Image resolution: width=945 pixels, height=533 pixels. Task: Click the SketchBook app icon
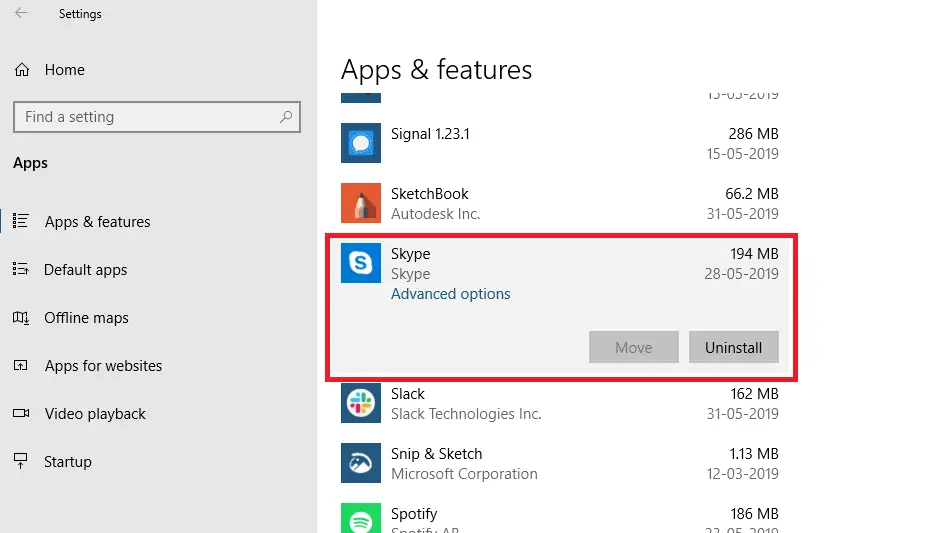point(360,203)
